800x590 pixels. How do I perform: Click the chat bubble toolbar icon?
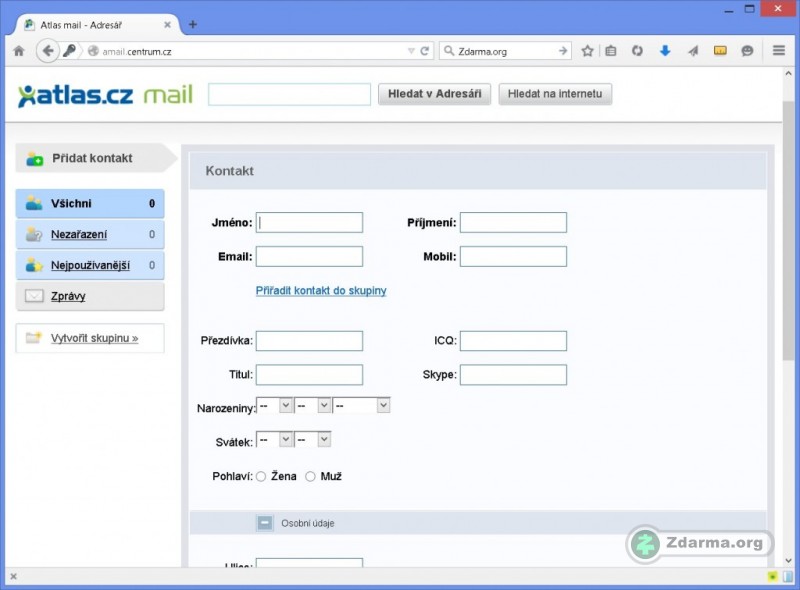tap(747, 51)
